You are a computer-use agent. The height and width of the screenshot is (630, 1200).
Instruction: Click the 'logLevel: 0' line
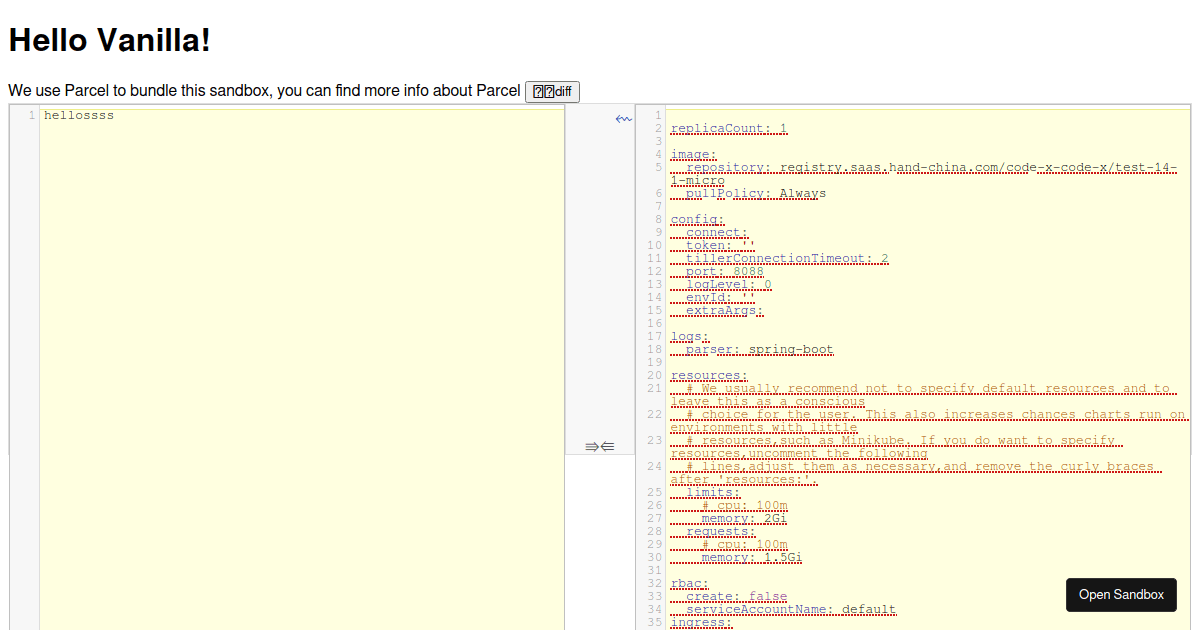pos(729,284)
